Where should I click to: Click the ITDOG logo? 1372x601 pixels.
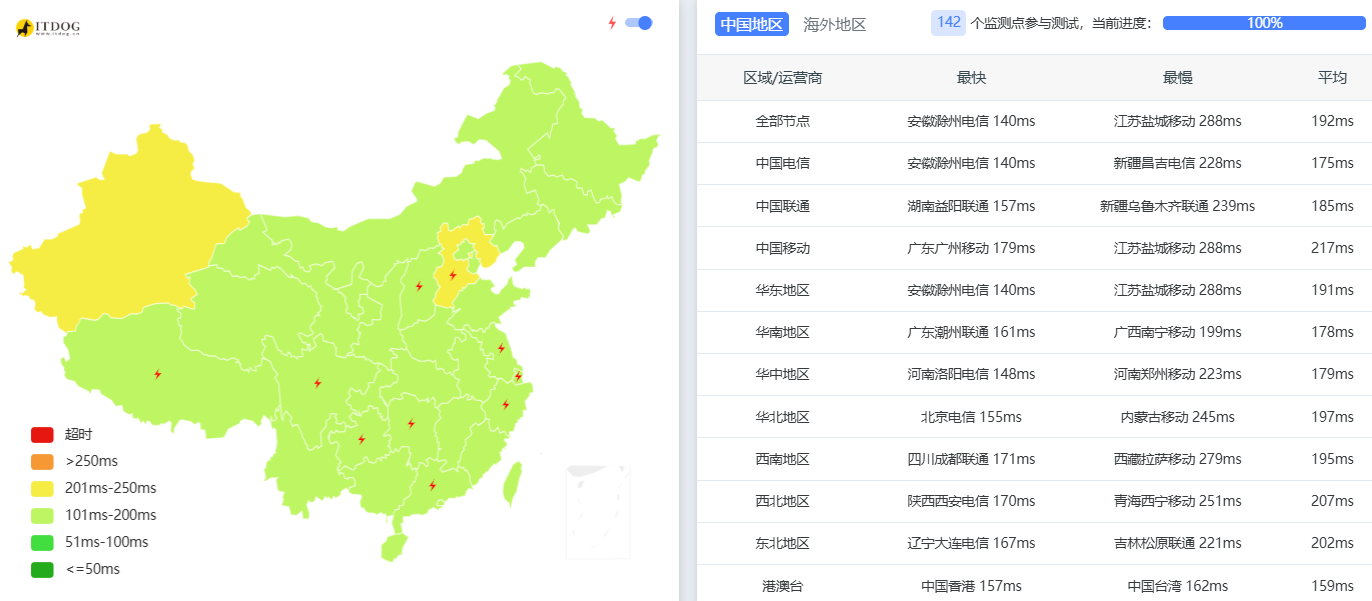[x=47, y=28]
